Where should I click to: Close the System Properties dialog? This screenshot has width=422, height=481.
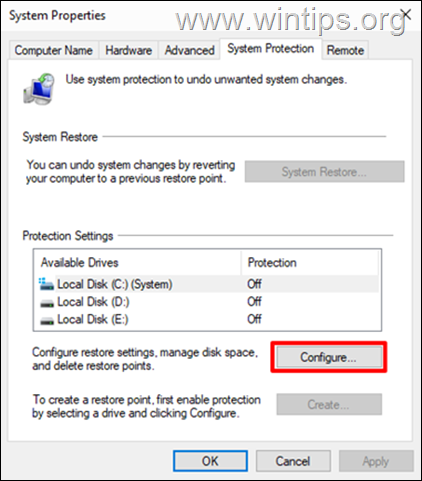pos(406,14)
